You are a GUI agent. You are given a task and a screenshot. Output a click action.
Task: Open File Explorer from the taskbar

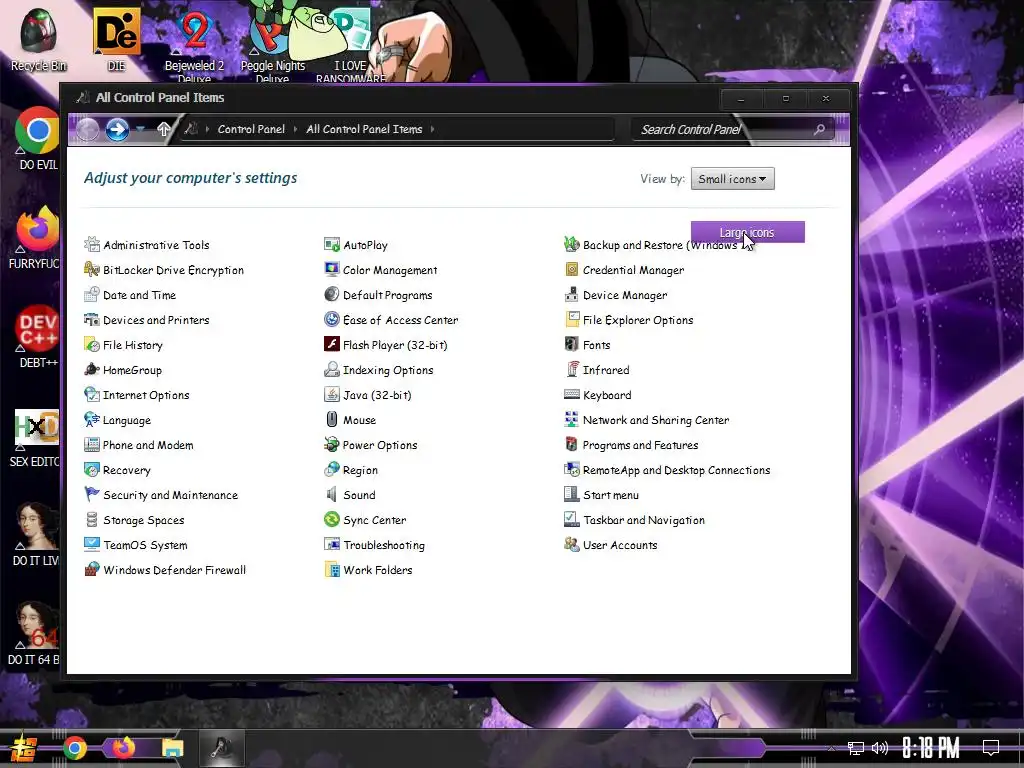(x=173, y=748)
